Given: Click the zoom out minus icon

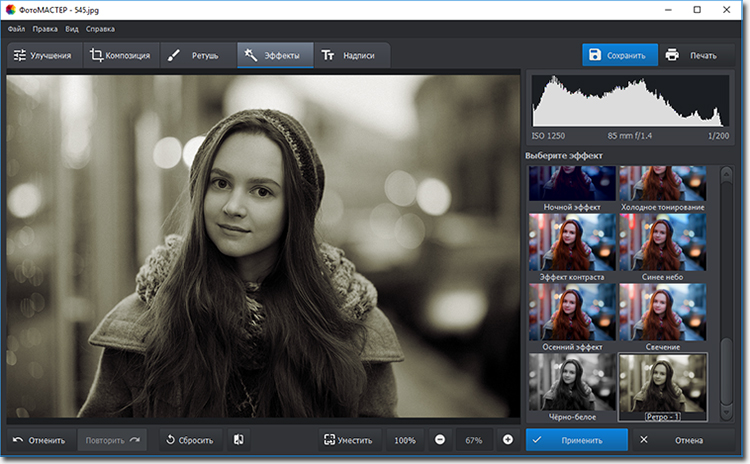Looking at the screenshot, I should click(x=440, y=440).
